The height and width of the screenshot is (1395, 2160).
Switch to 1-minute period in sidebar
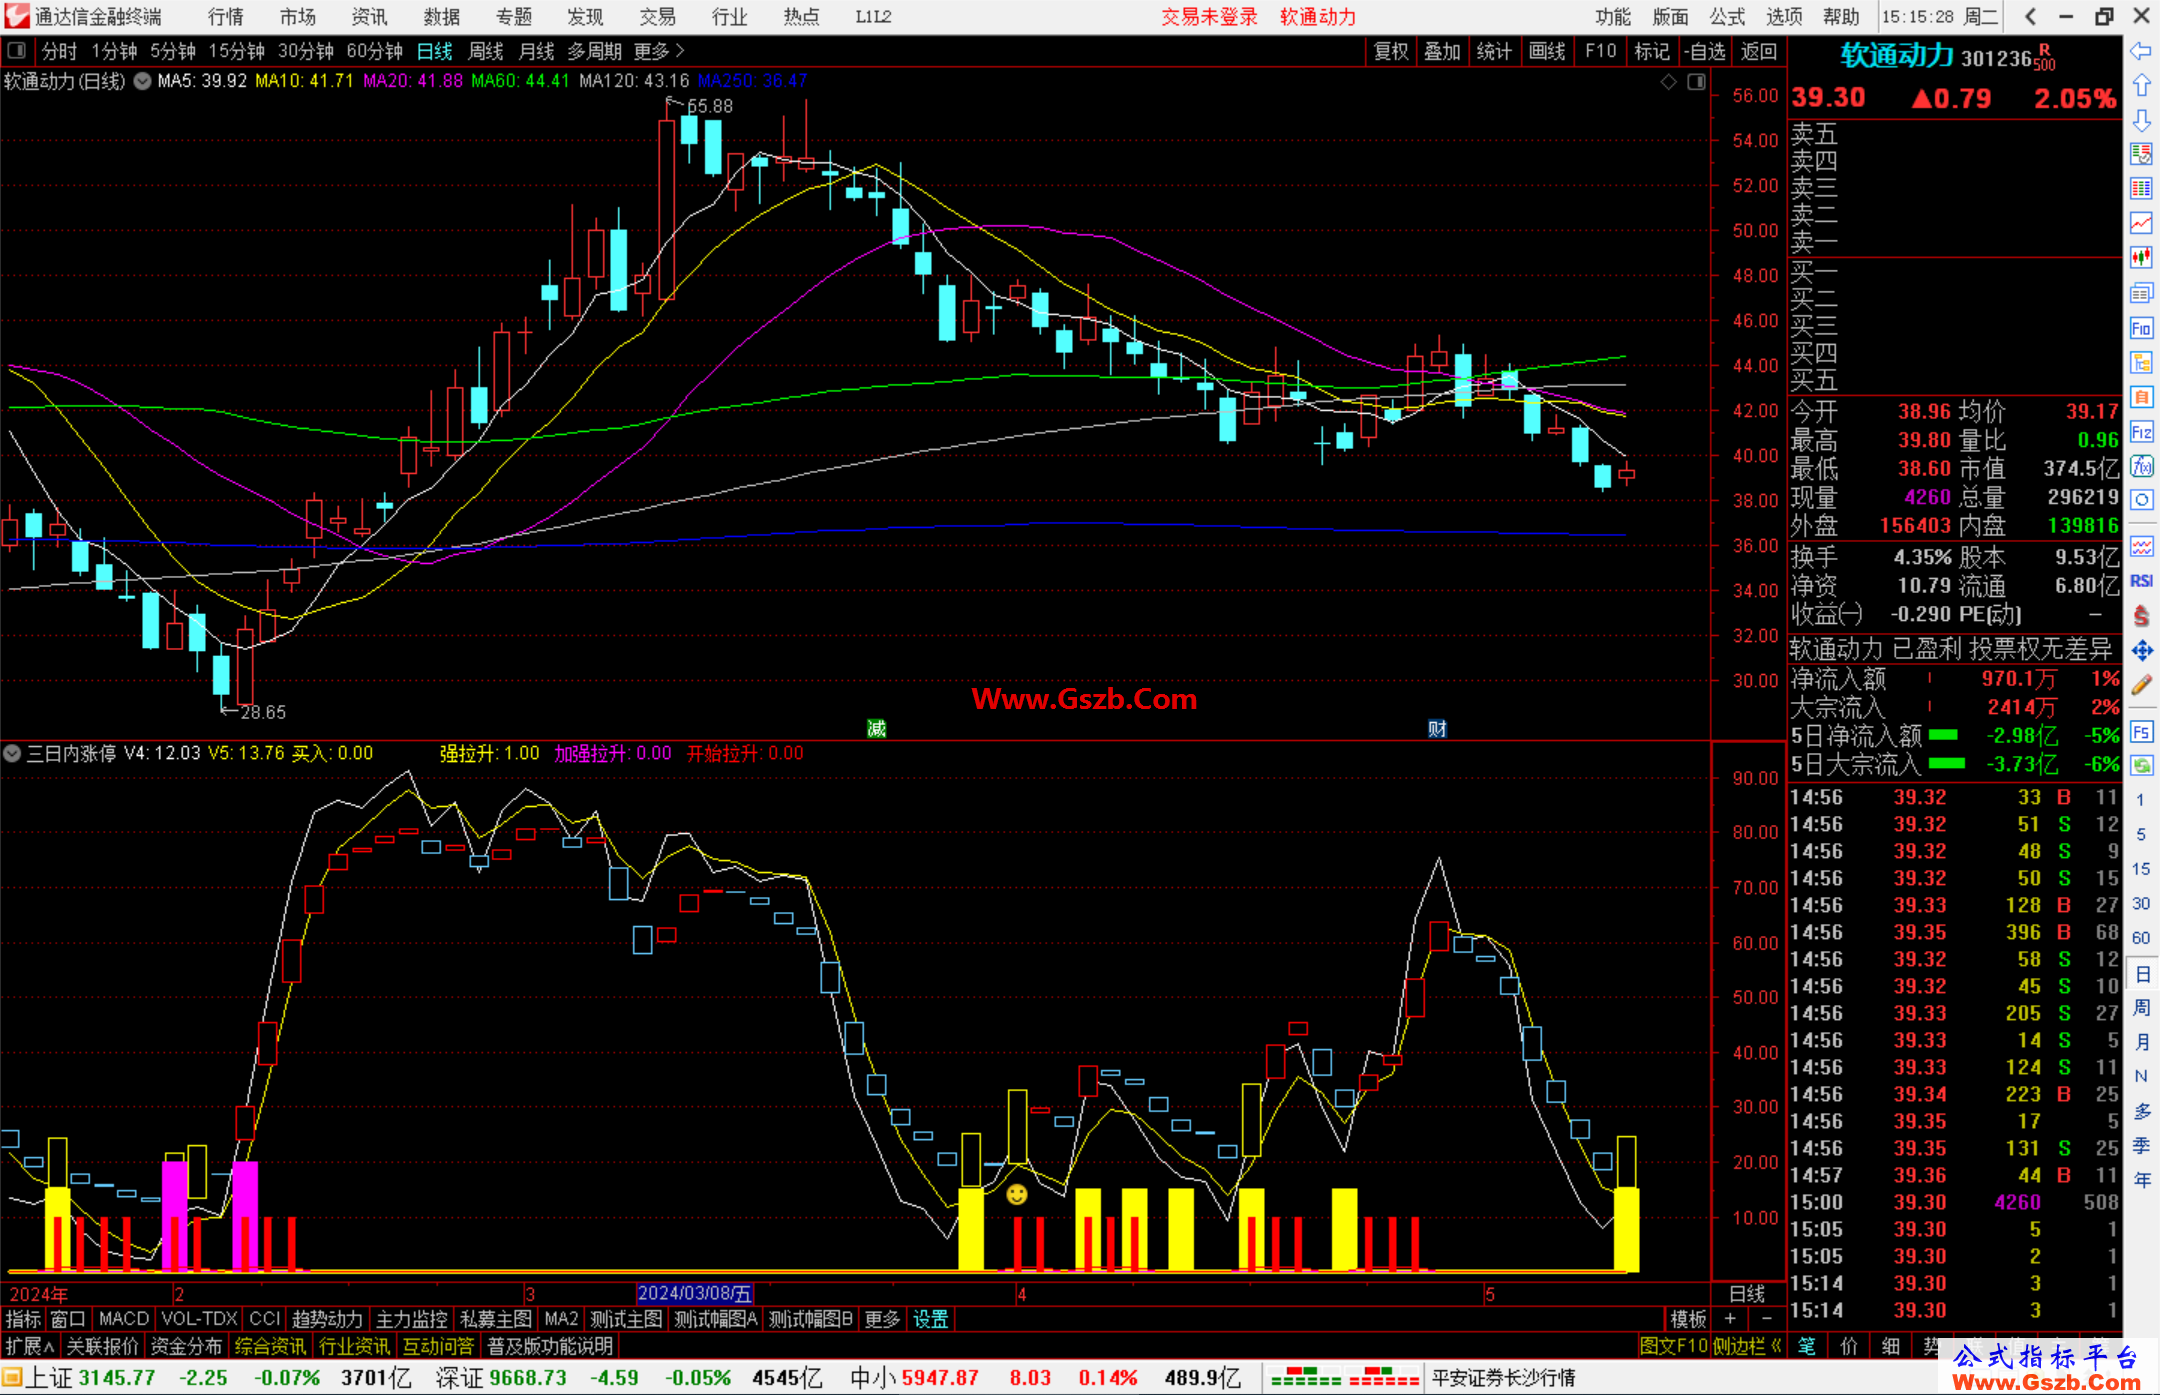point(2141,800)
